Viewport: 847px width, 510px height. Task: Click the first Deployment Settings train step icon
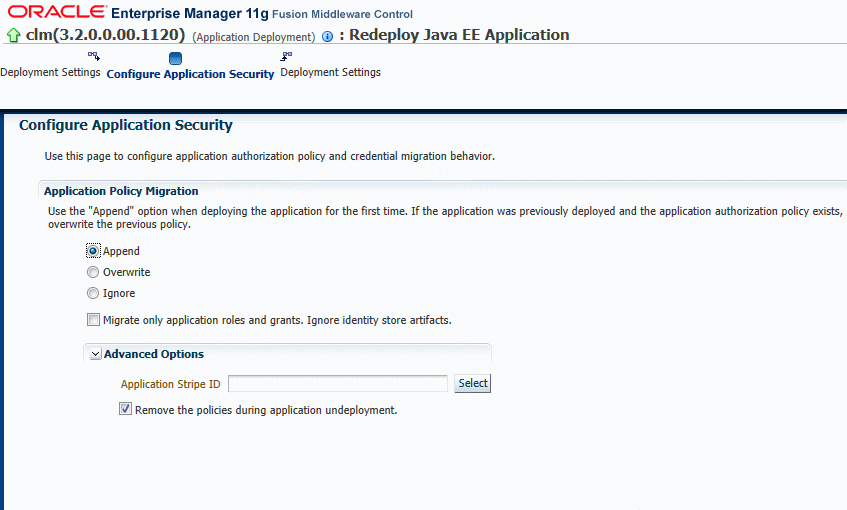pos(94,56)
